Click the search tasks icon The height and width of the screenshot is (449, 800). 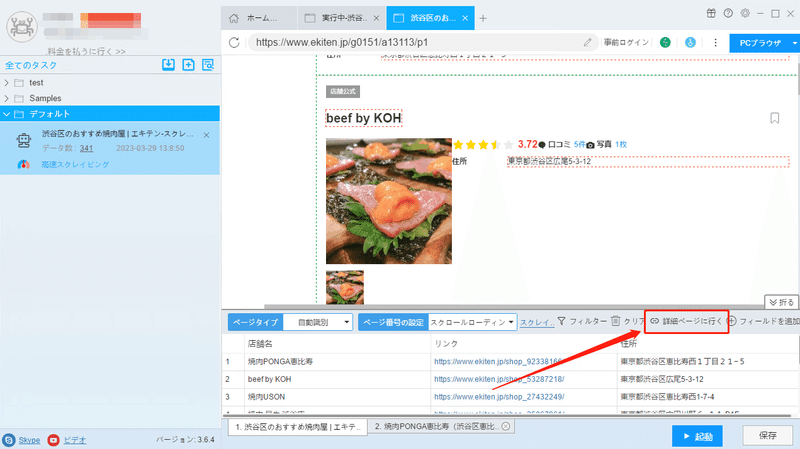click(208, 64)
